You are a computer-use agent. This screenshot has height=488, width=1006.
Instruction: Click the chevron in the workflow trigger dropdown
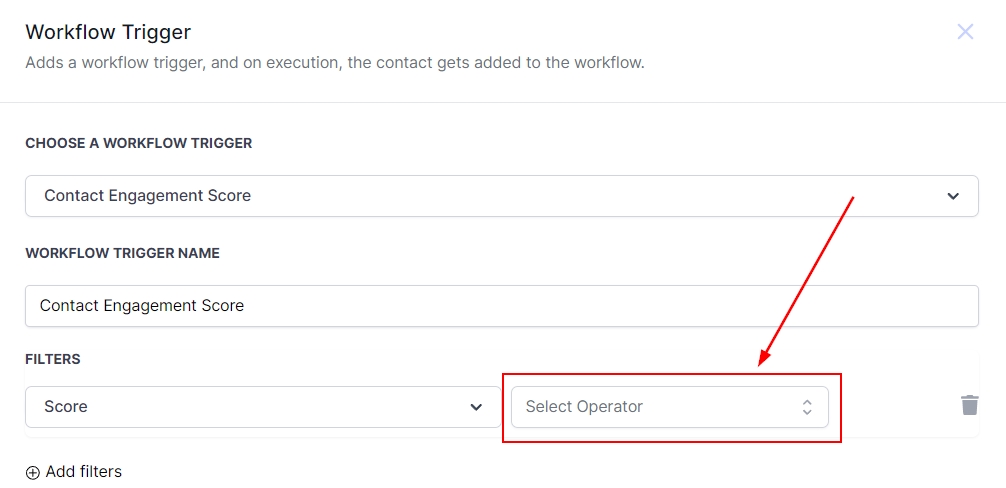(x=953, y=196)
